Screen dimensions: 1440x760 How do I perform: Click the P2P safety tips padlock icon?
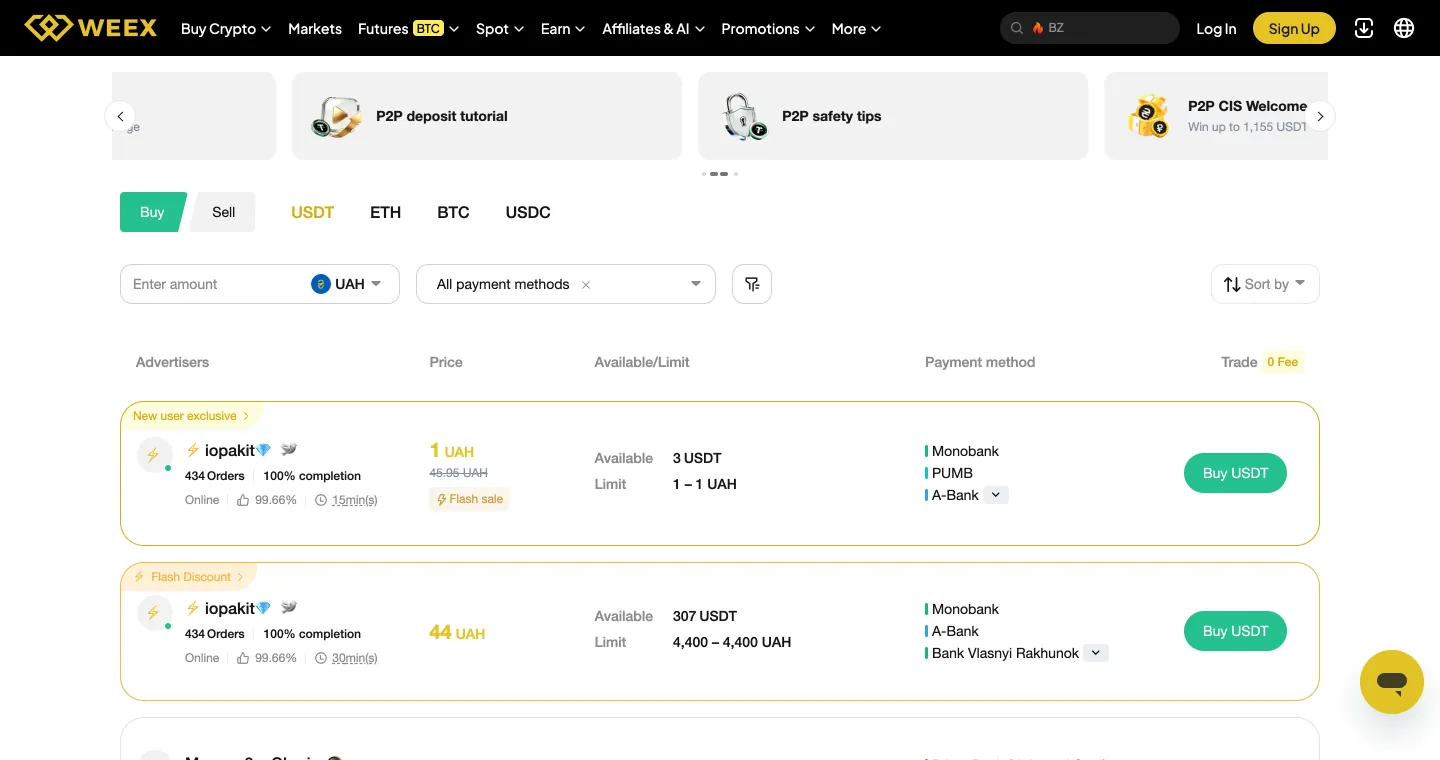tap(743, 116)
